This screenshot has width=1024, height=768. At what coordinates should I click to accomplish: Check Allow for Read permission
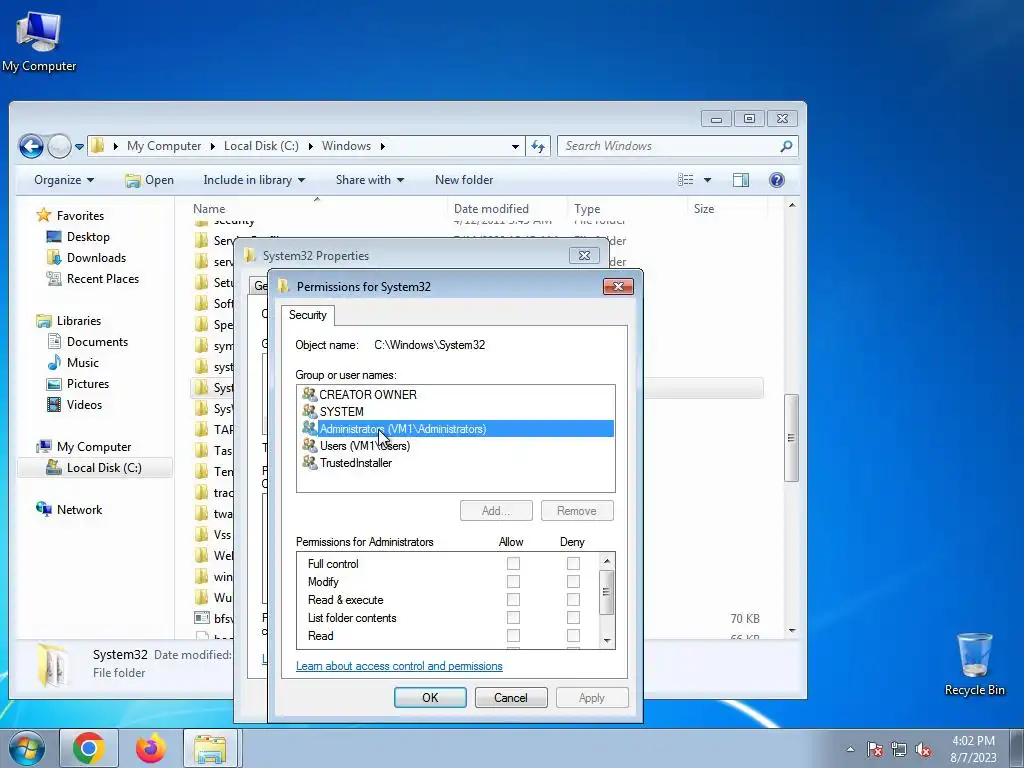(513, 635)
